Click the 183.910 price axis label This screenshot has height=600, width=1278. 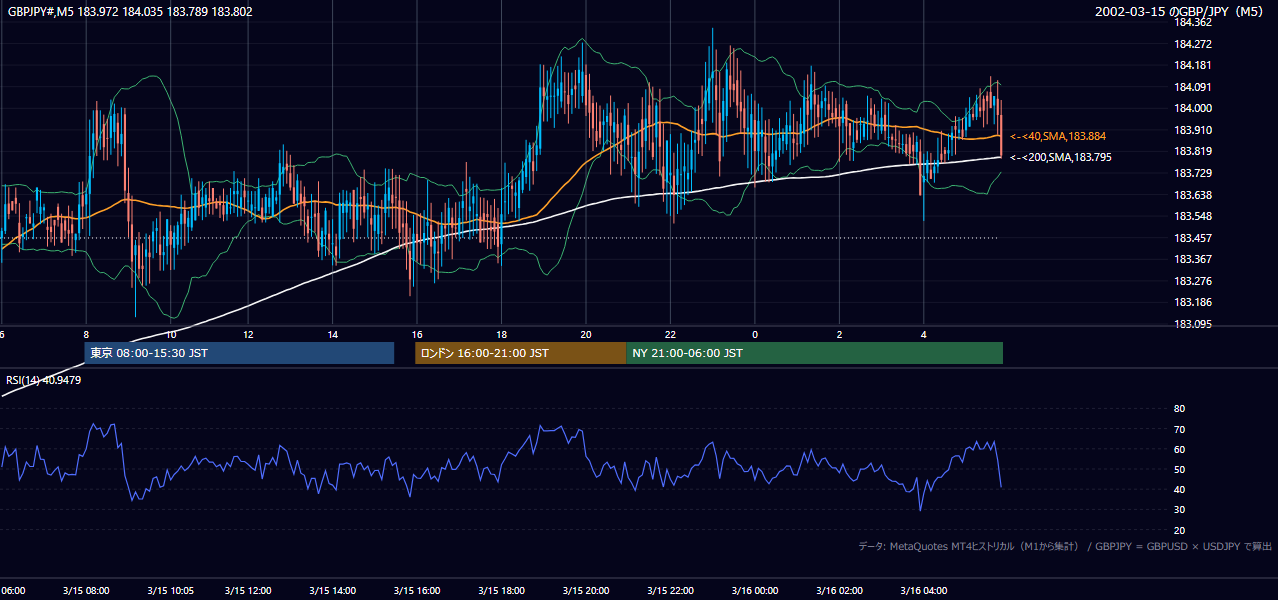coord(1193,130)
